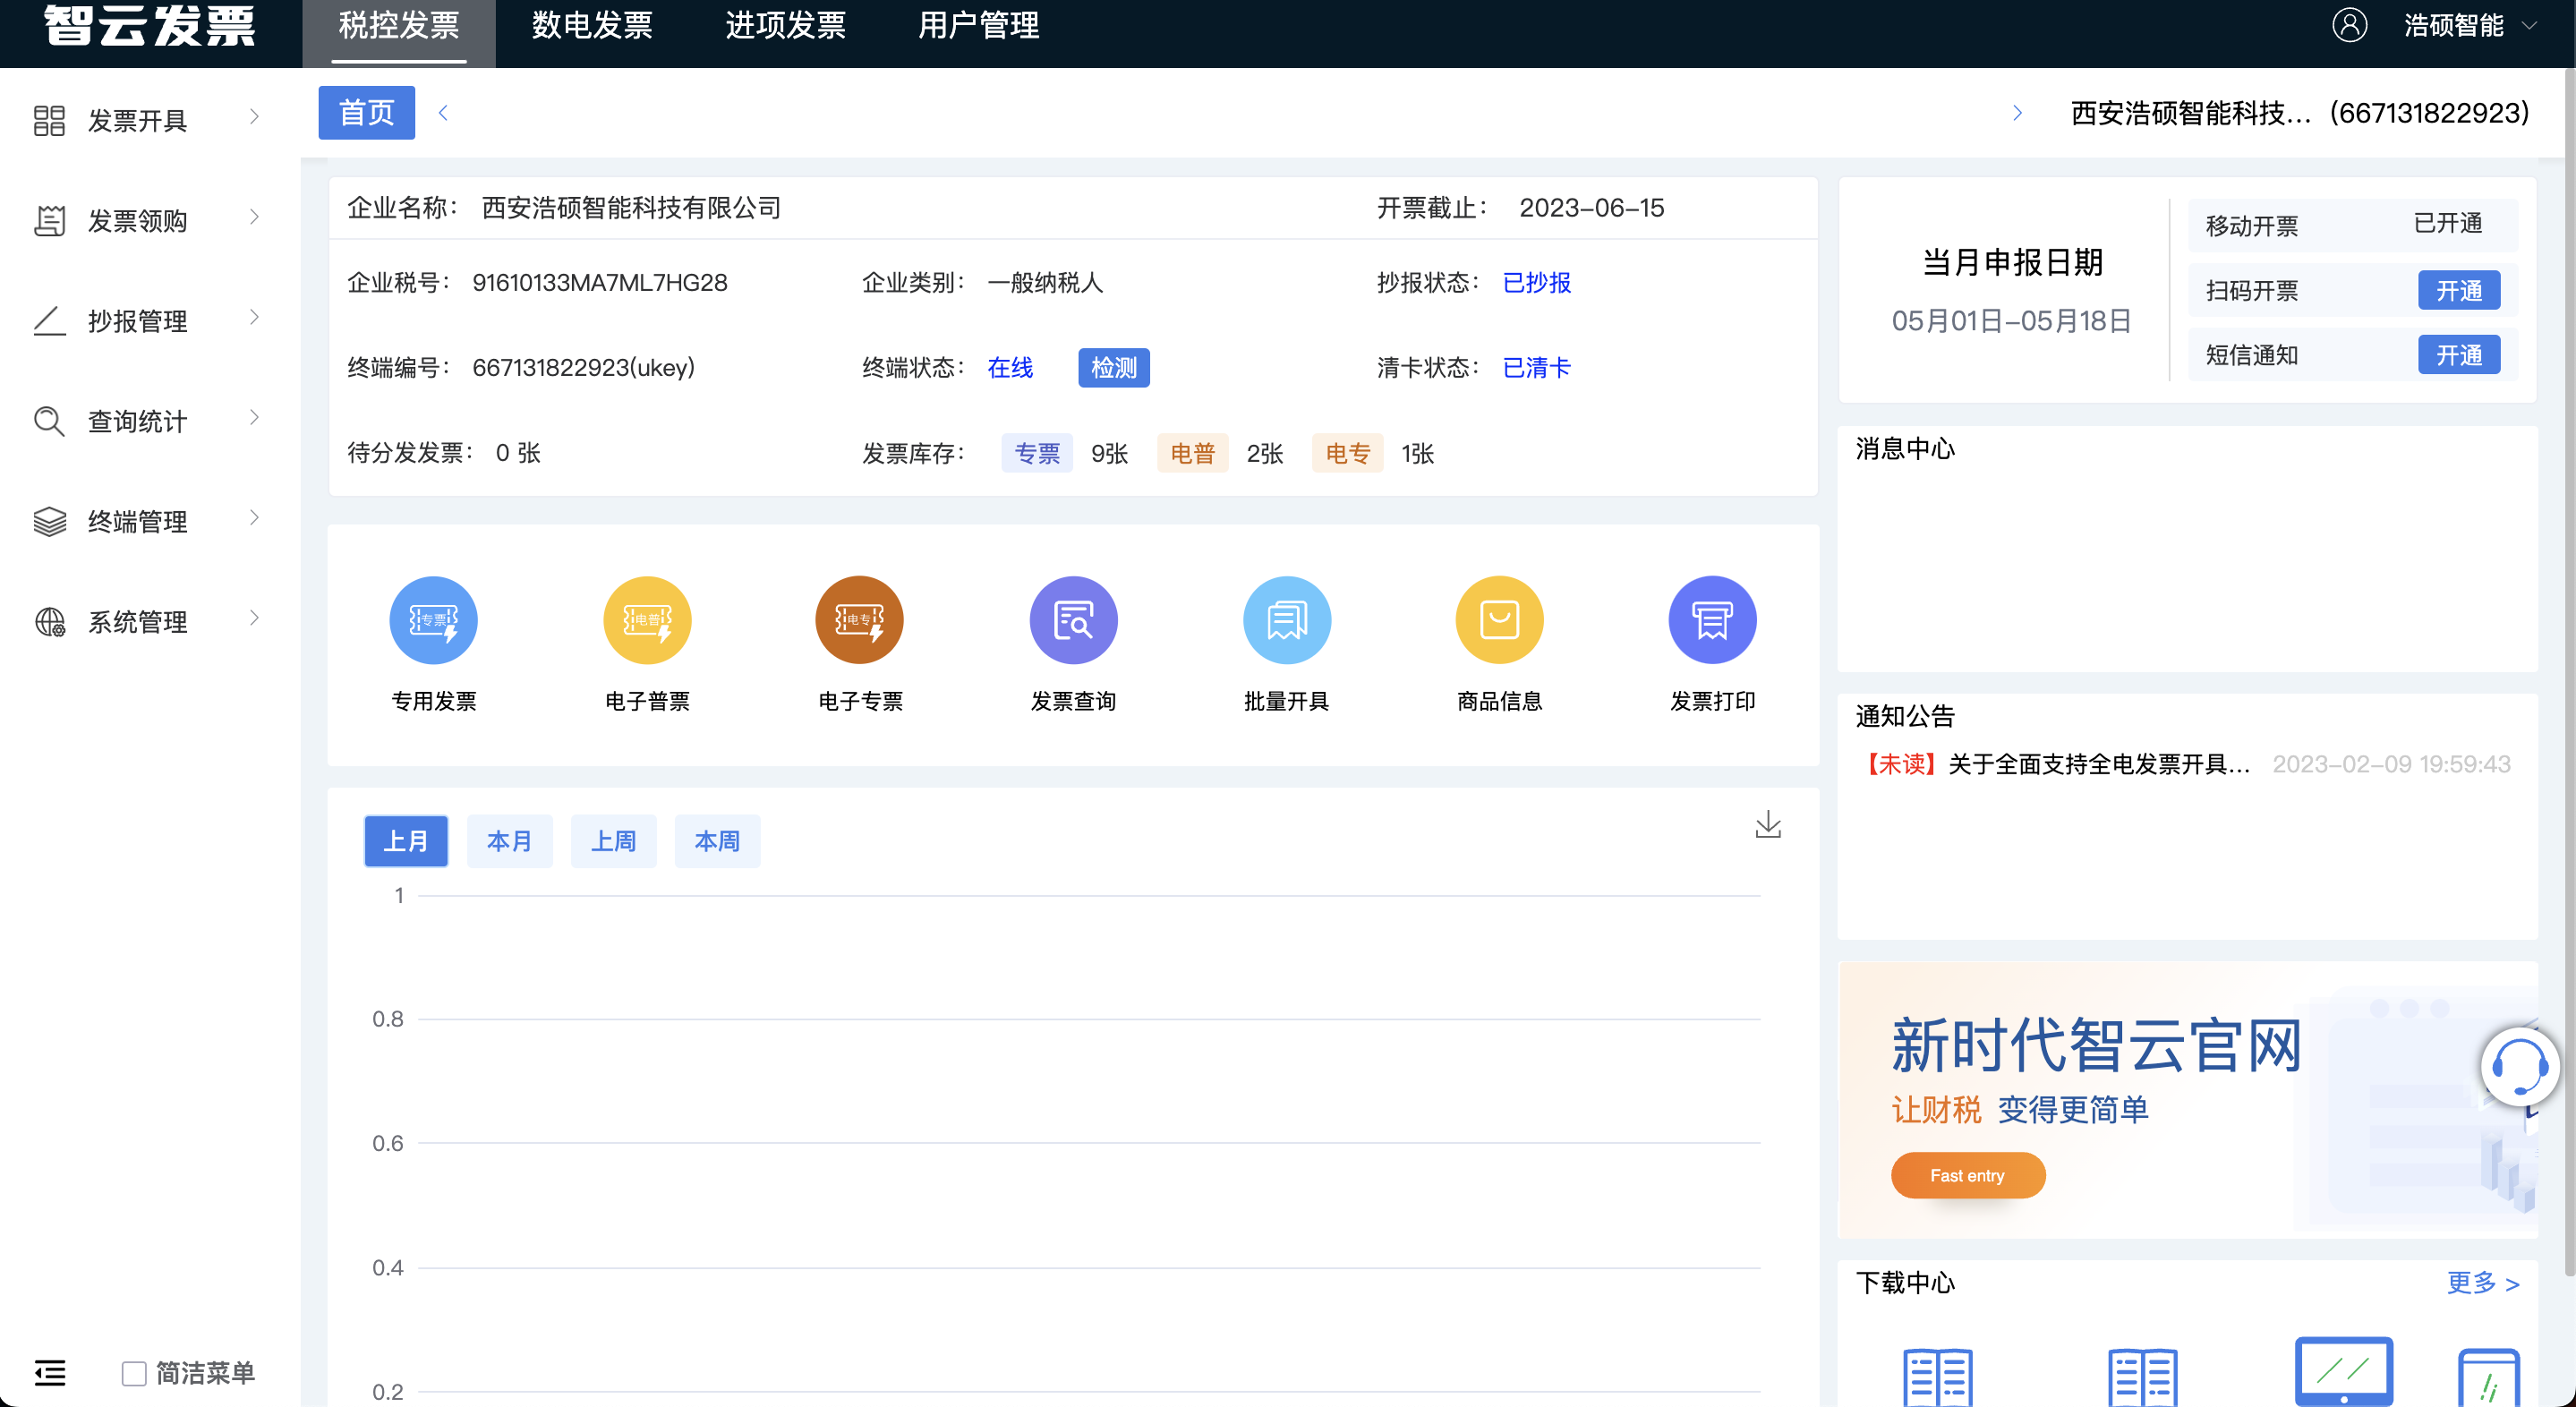This screenshot has width=2576, height=1407.
Task: Click the 检测 terminal status button
Action: coord(1114,368)
